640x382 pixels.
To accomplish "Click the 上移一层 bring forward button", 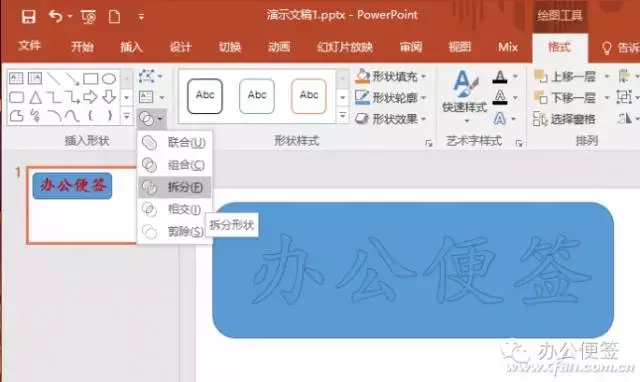I will click(566, 76).
